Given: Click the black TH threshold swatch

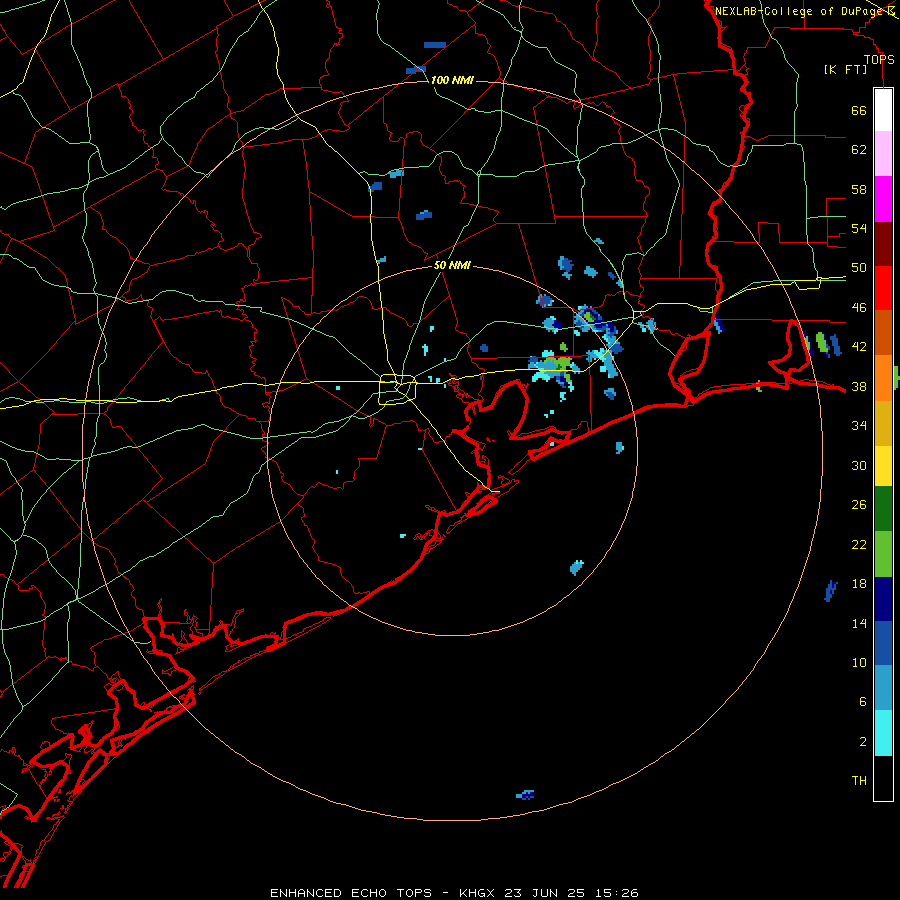Looking at the screenshot, I should pos(883,778).
